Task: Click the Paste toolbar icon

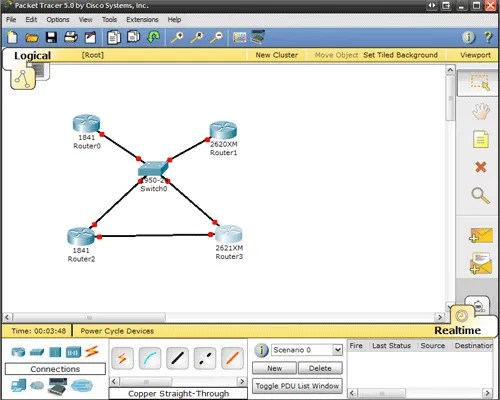Action: pyautogui.click(x=134, y=37)
